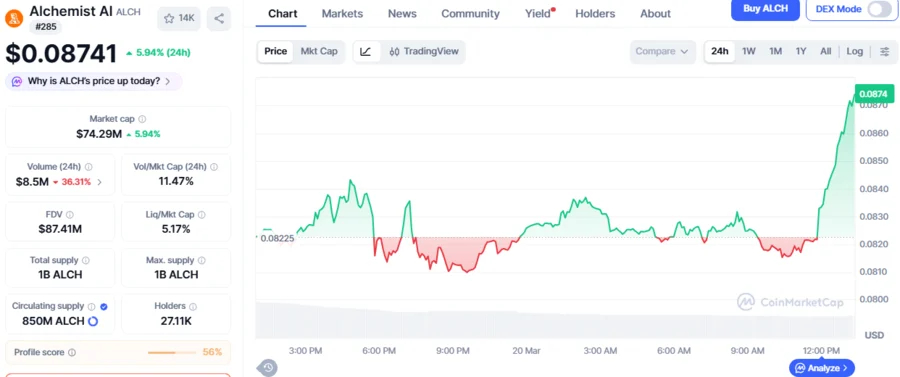Open FDV info icon
The width and height of the screenshot is (900, 377).
69,215
